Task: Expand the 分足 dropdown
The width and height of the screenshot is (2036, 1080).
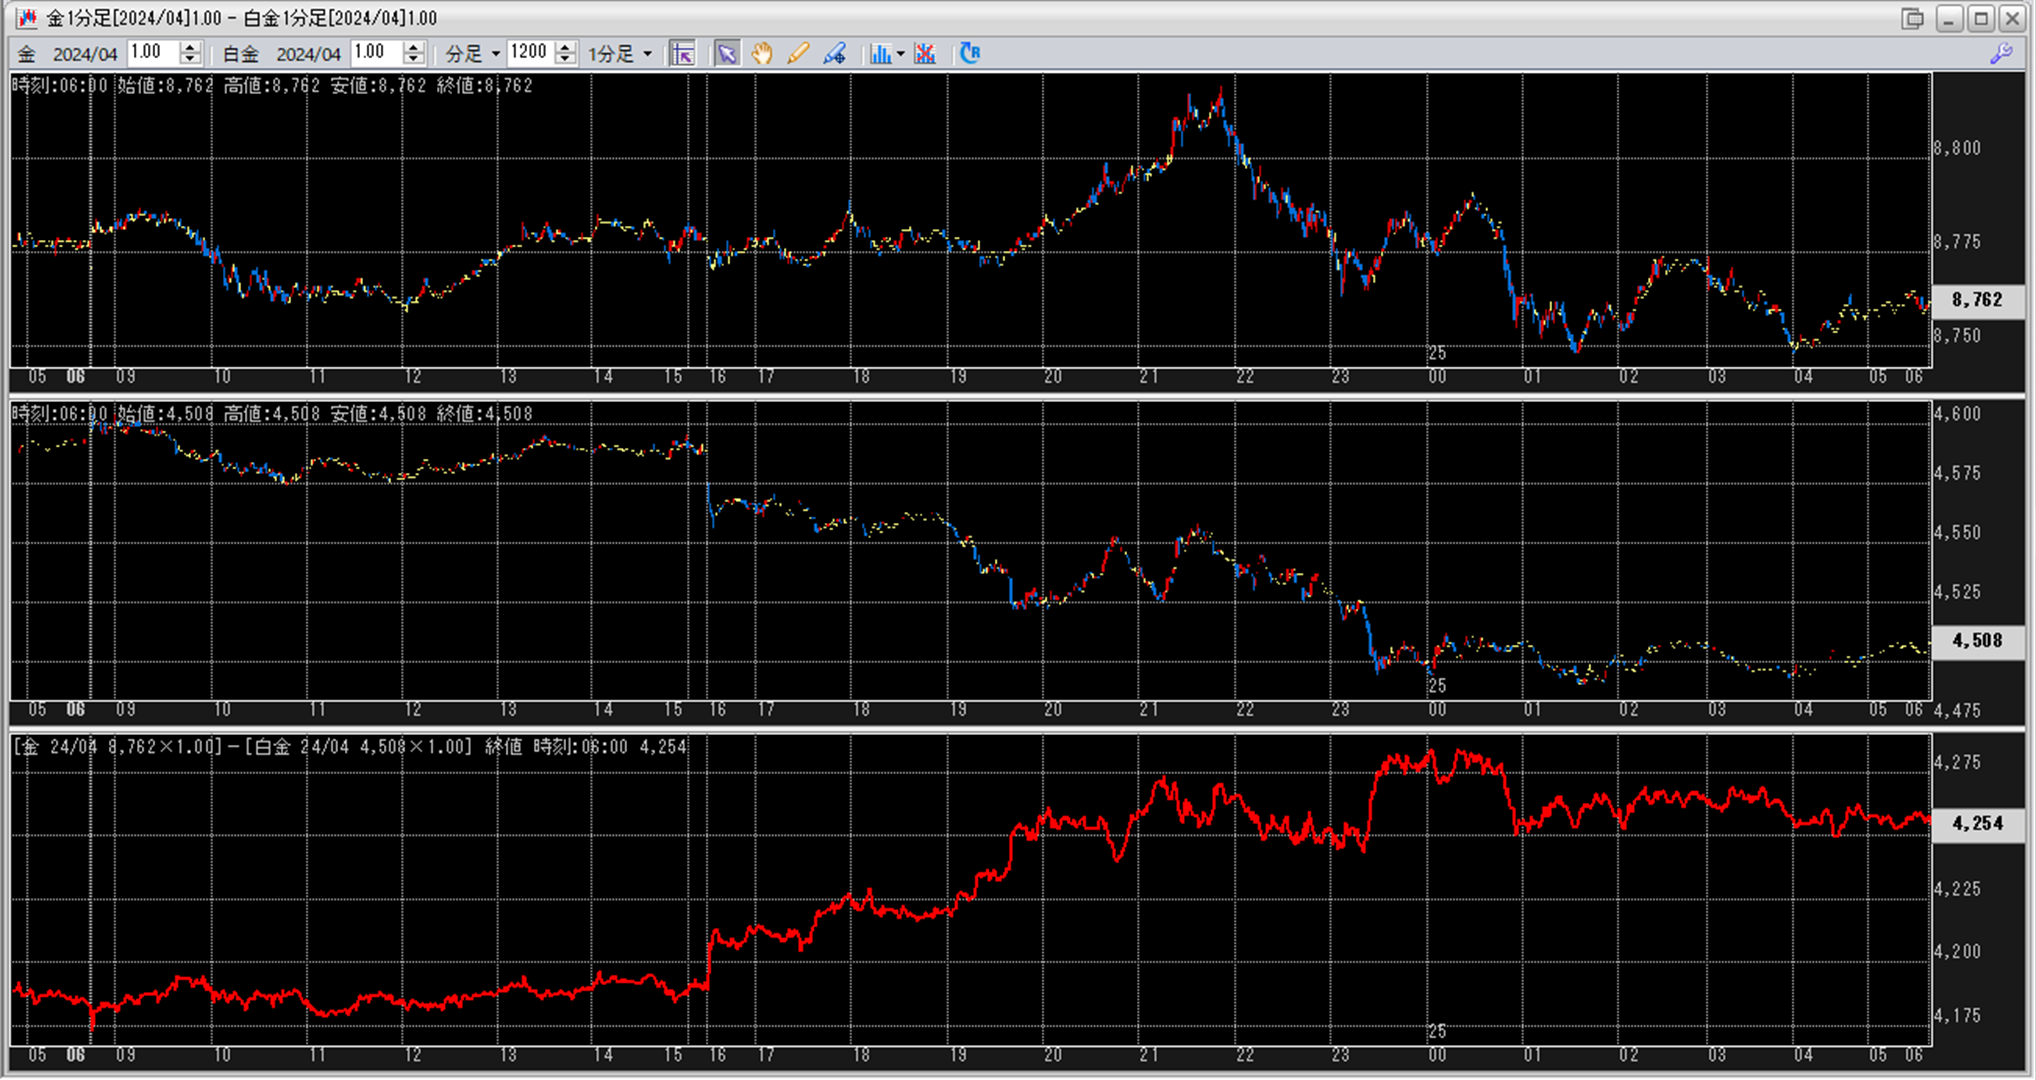Action: click(495, 54)
